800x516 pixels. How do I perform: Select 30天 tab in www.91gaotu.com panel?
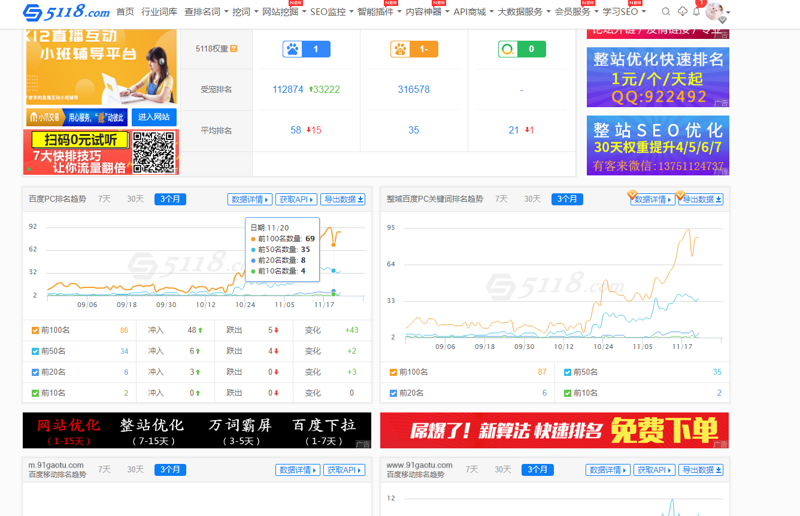[503, 469]
